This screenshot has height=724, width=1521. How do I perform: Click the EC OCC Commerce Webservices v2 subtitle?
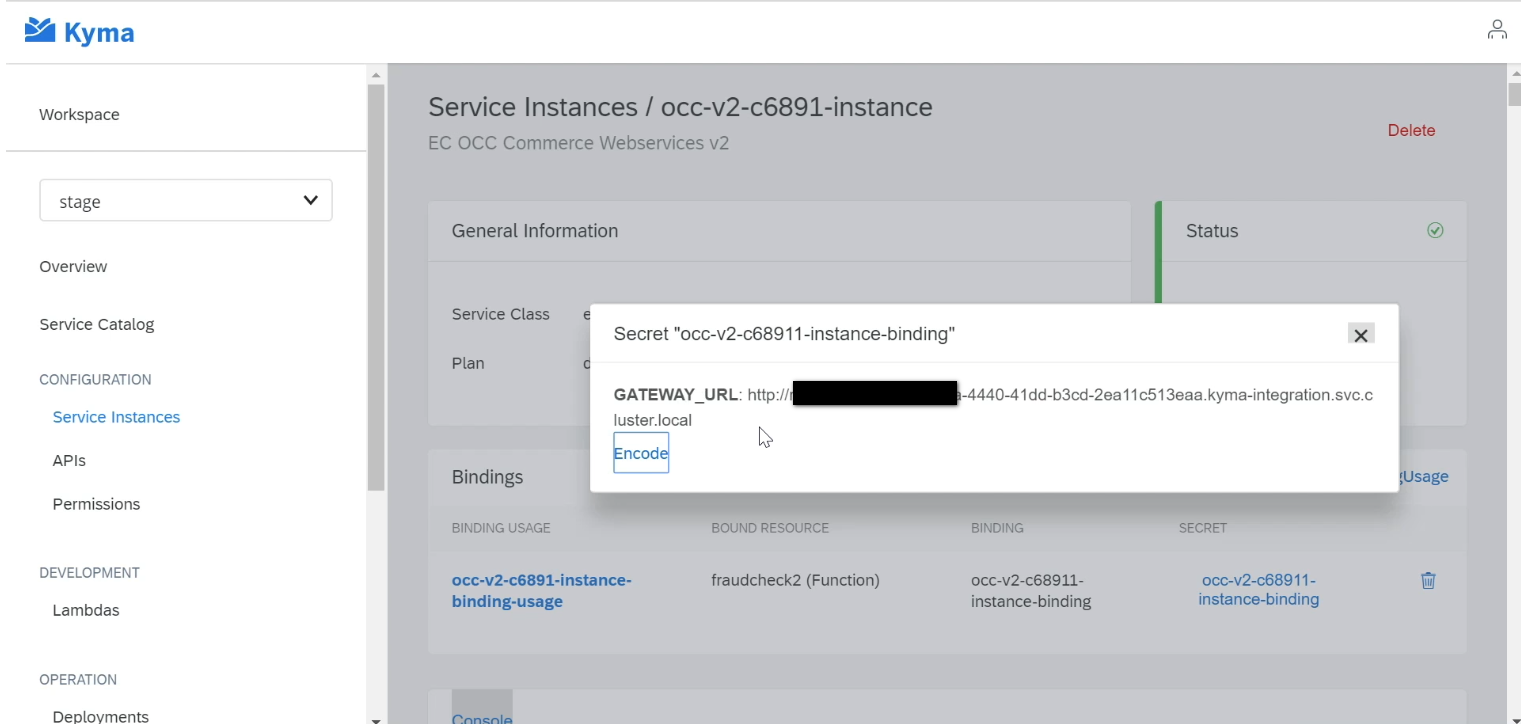(x=578, y=143)
